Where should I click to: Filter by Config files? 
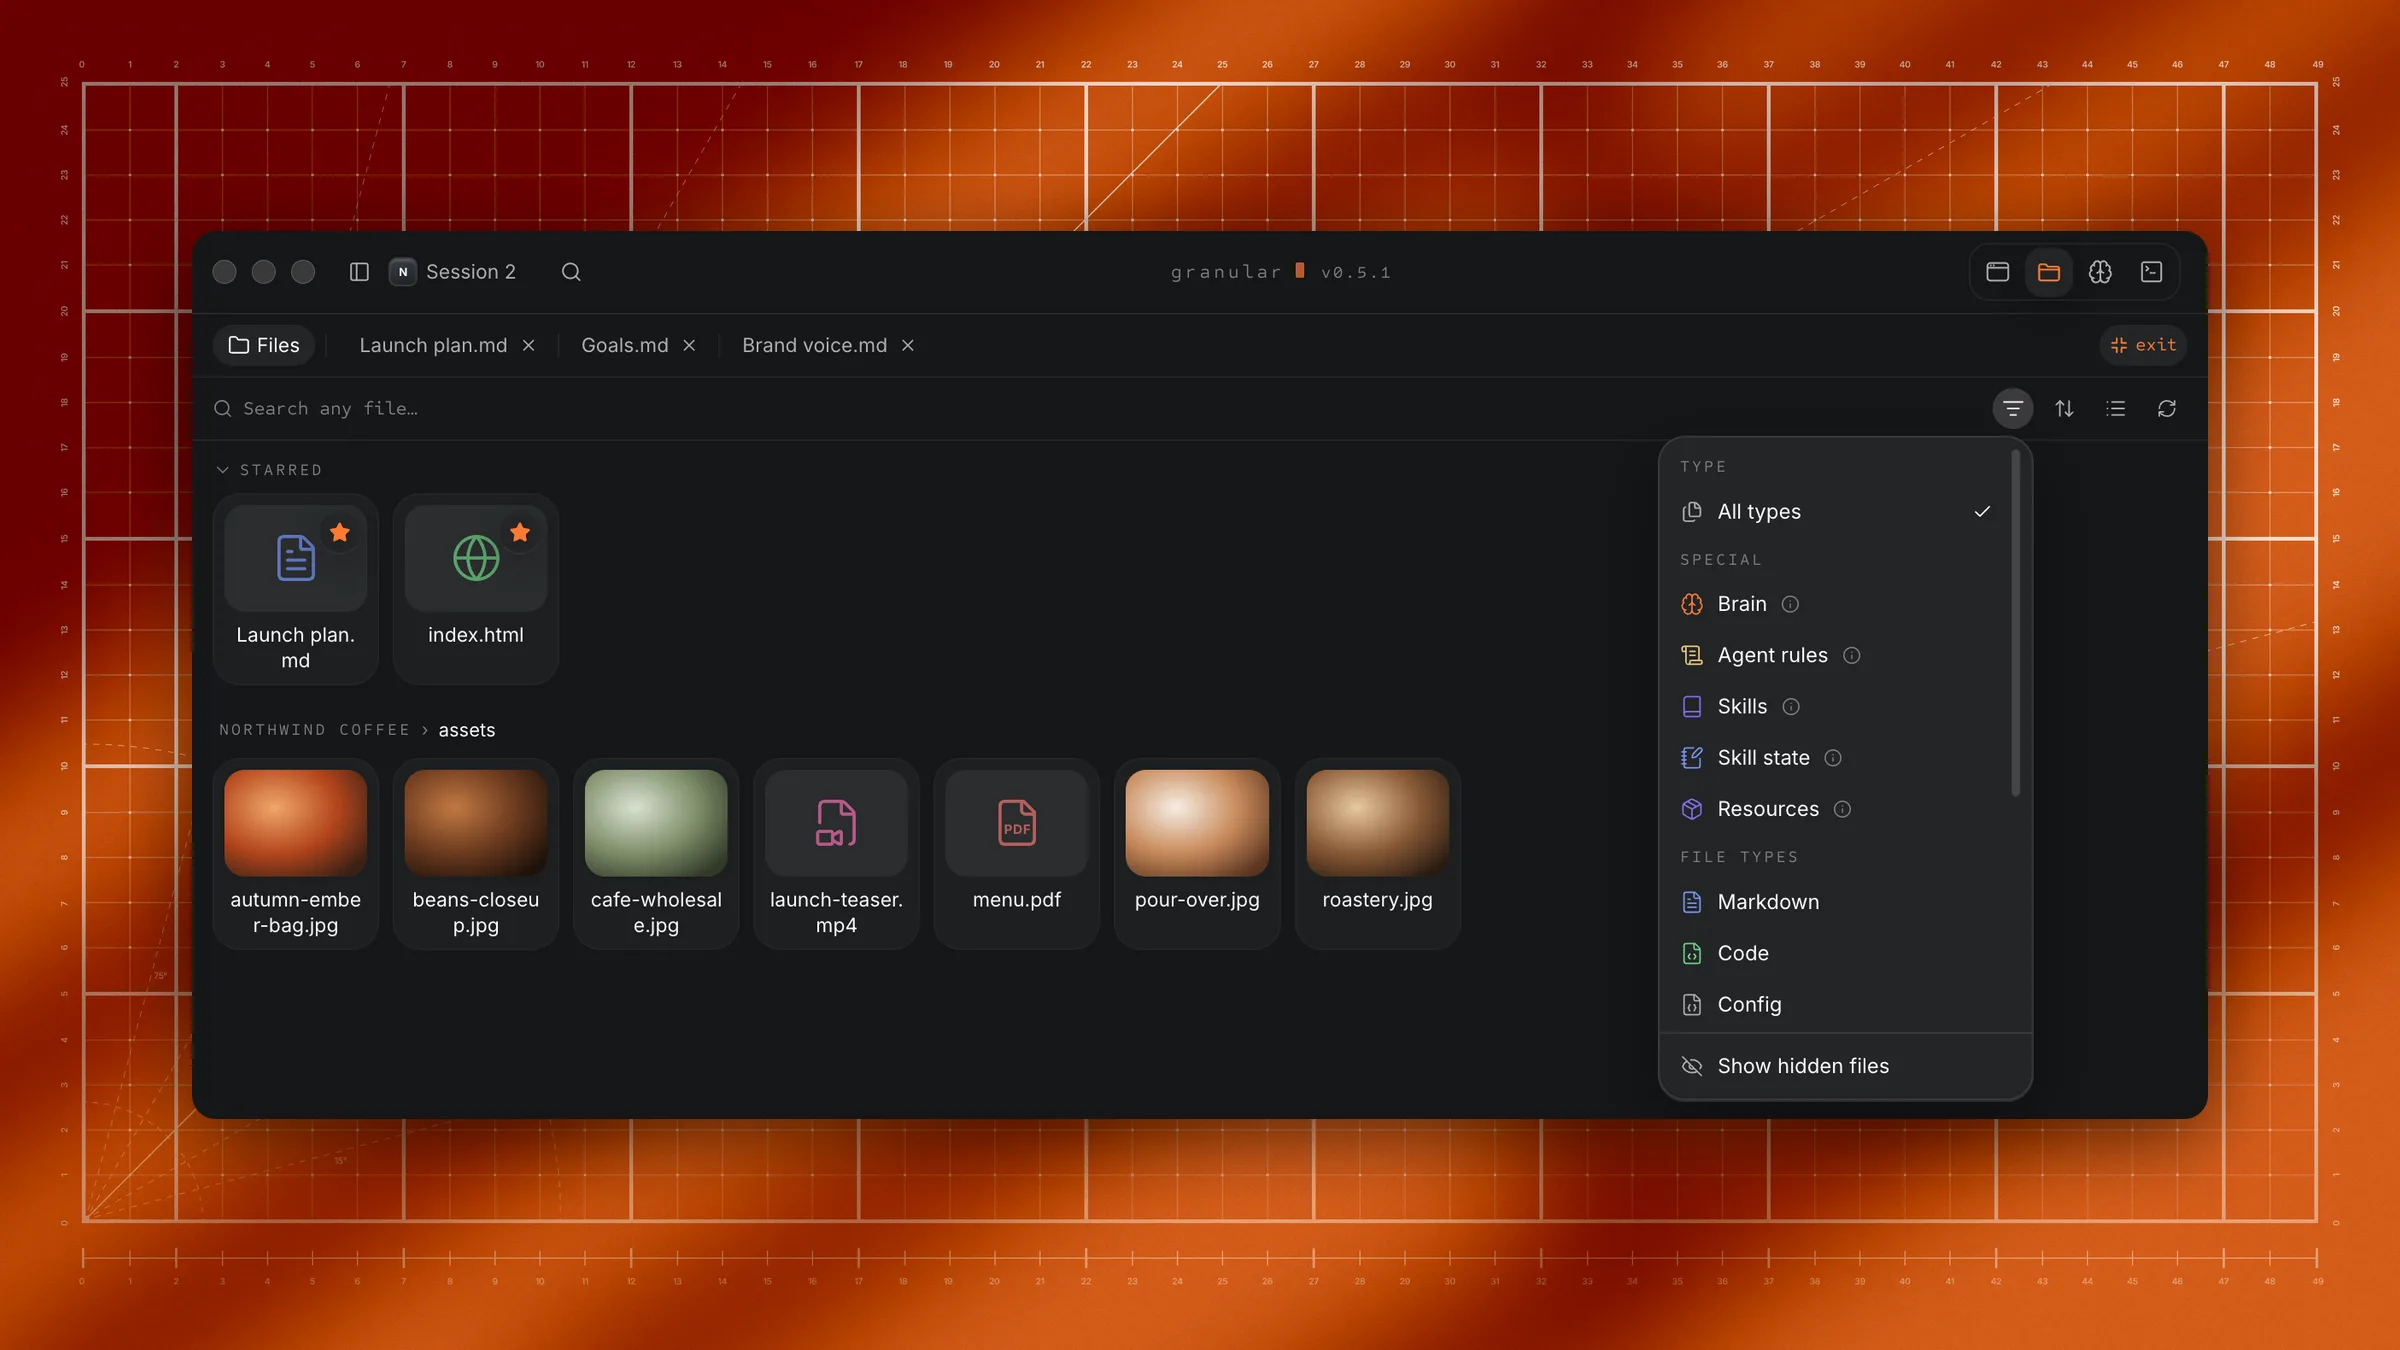point(1838,1004)
